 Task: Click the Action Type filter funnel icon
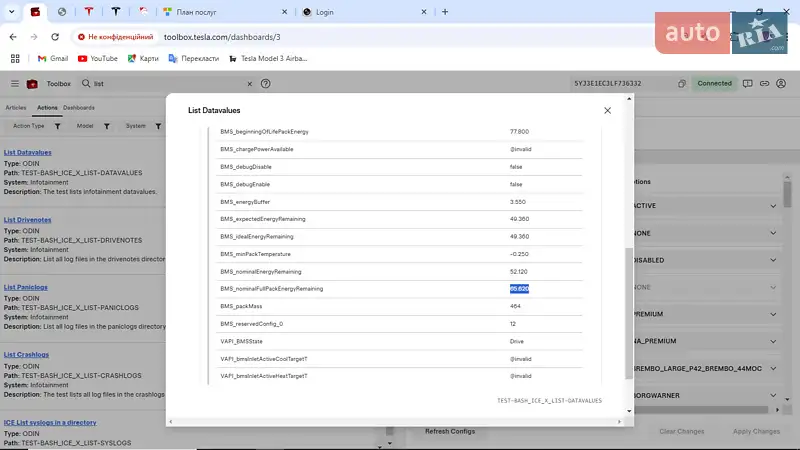tap(57, 127)
